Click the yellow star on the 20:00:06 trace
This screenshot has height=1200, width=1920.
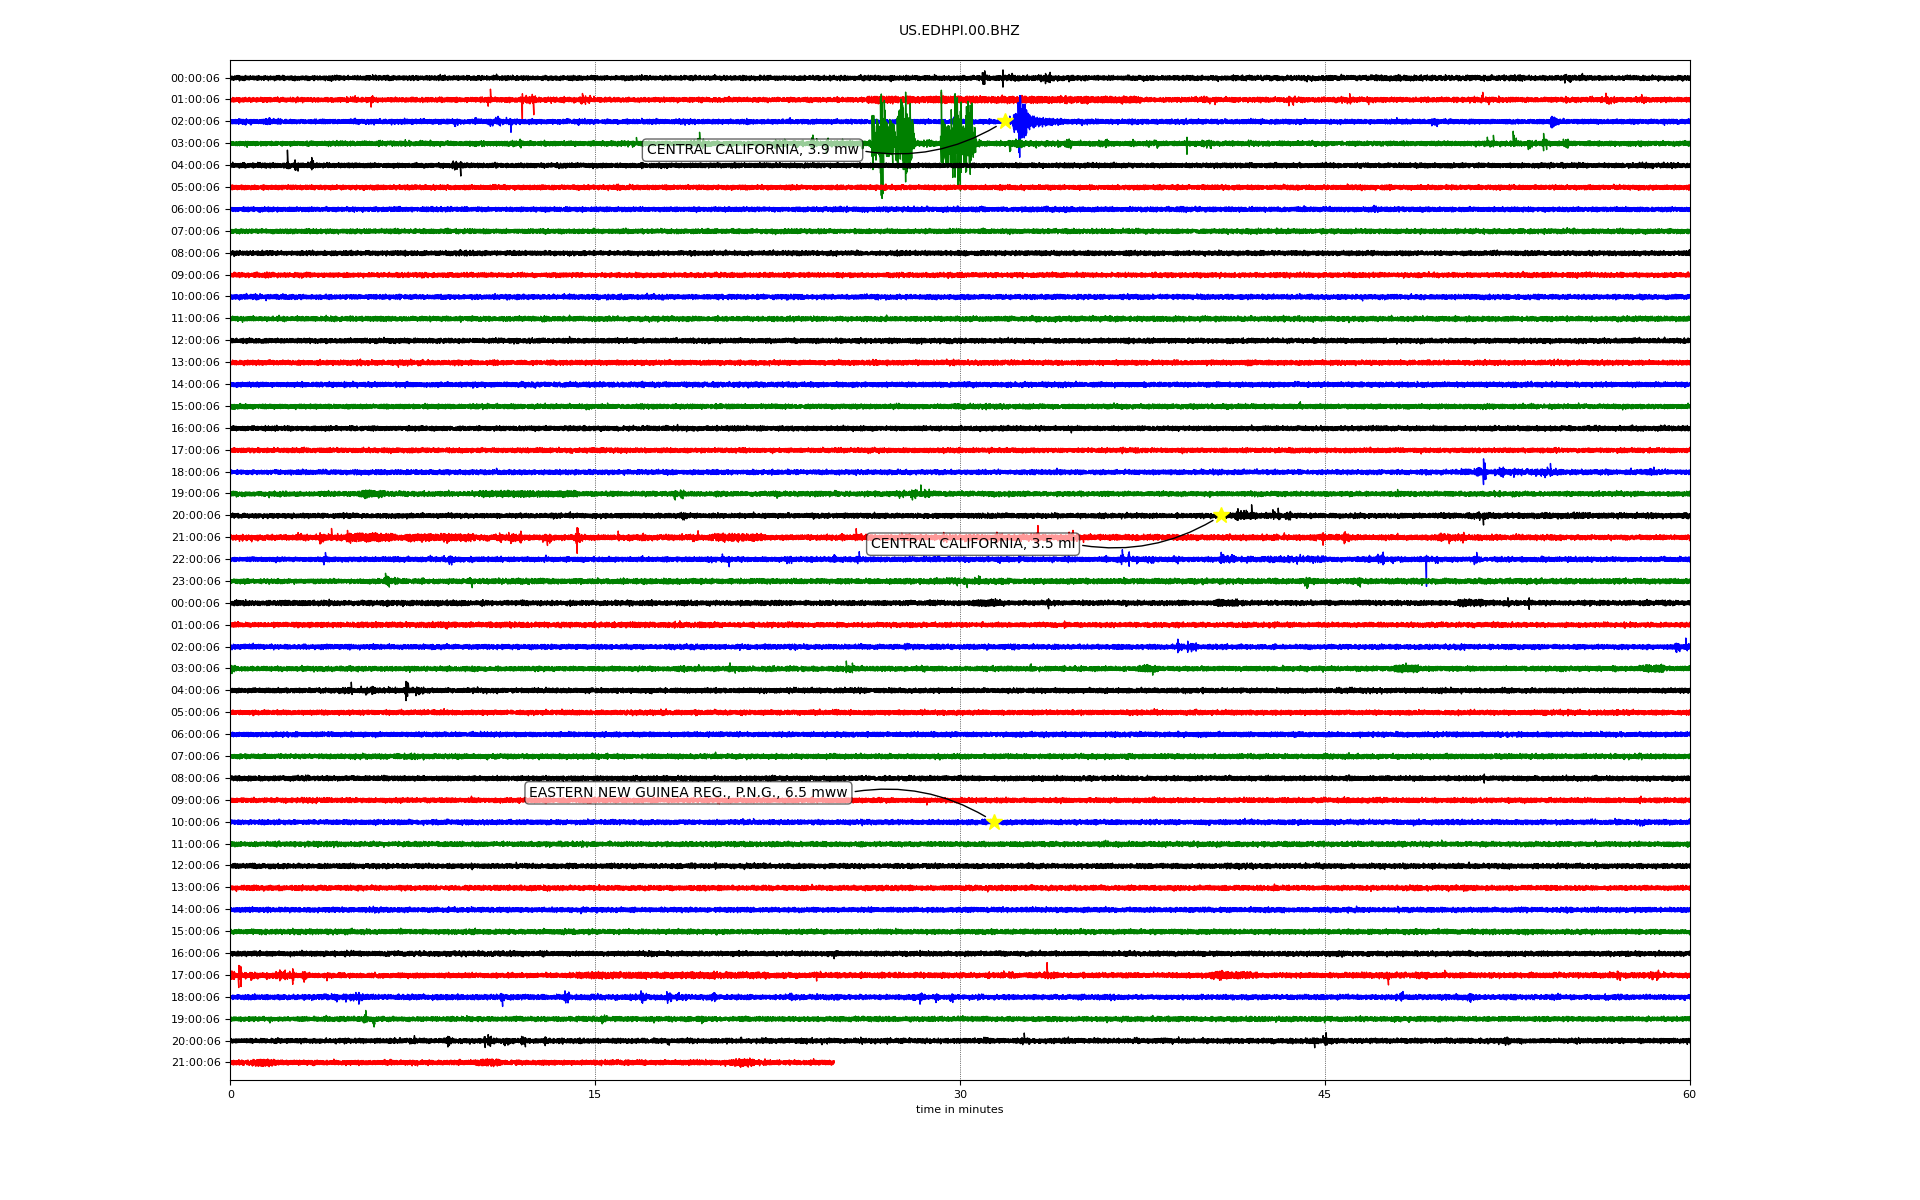point(1221,515)
